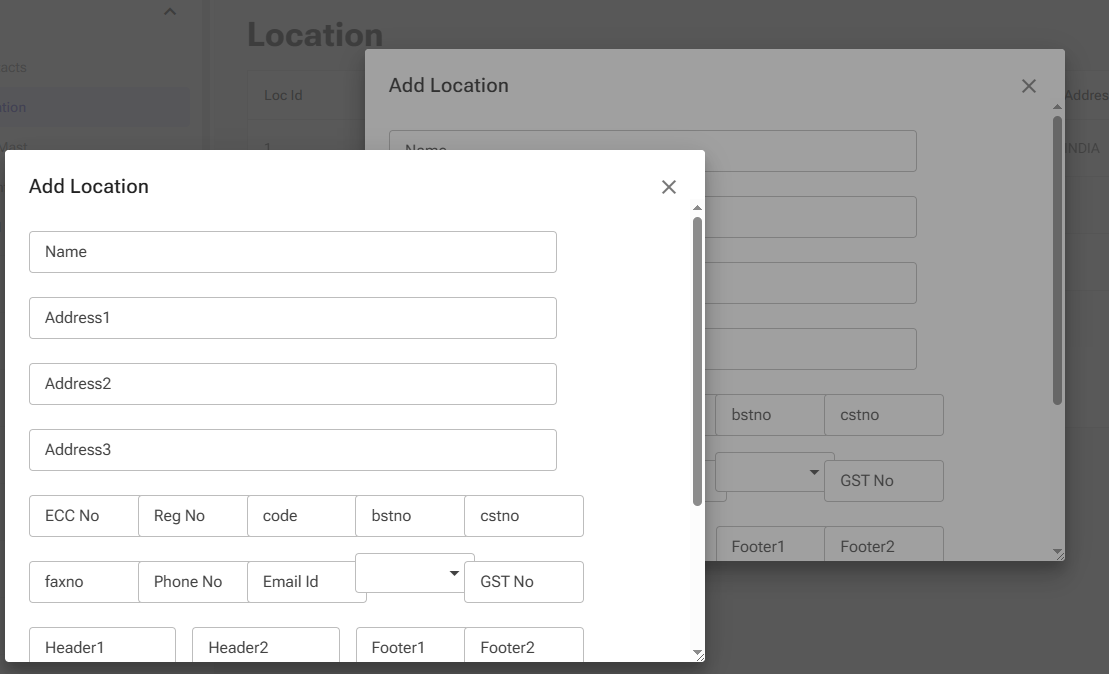The width and height of the screenshot is (1109, 674).
Task: Focus the ECC No input
Action: click(x=84, y=516)
